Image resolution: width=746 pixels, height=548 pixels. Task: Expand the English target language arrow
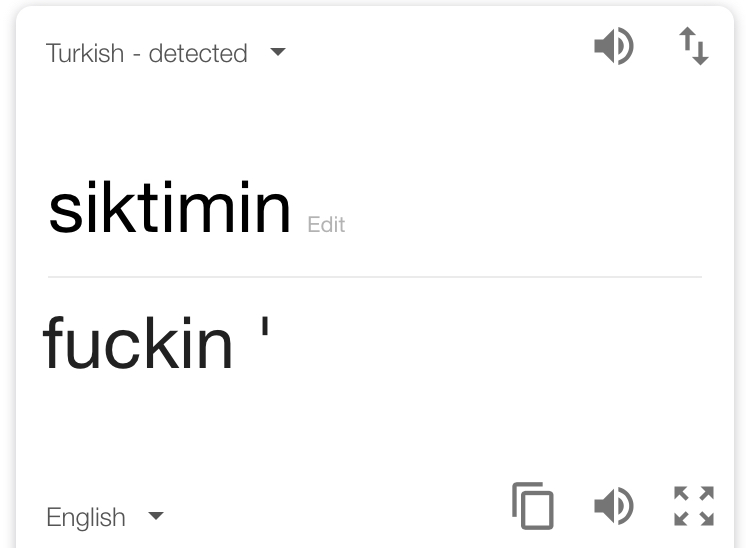pyautogui.click(x=156, y=516)
